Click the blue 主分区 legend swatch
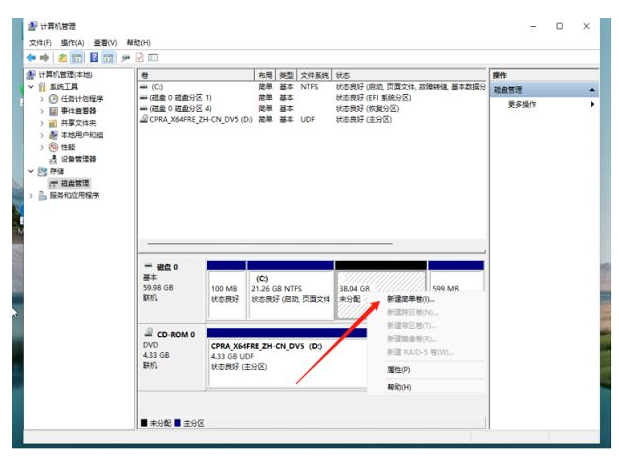This screenshot has height=457, width=619. coord(177,423)
